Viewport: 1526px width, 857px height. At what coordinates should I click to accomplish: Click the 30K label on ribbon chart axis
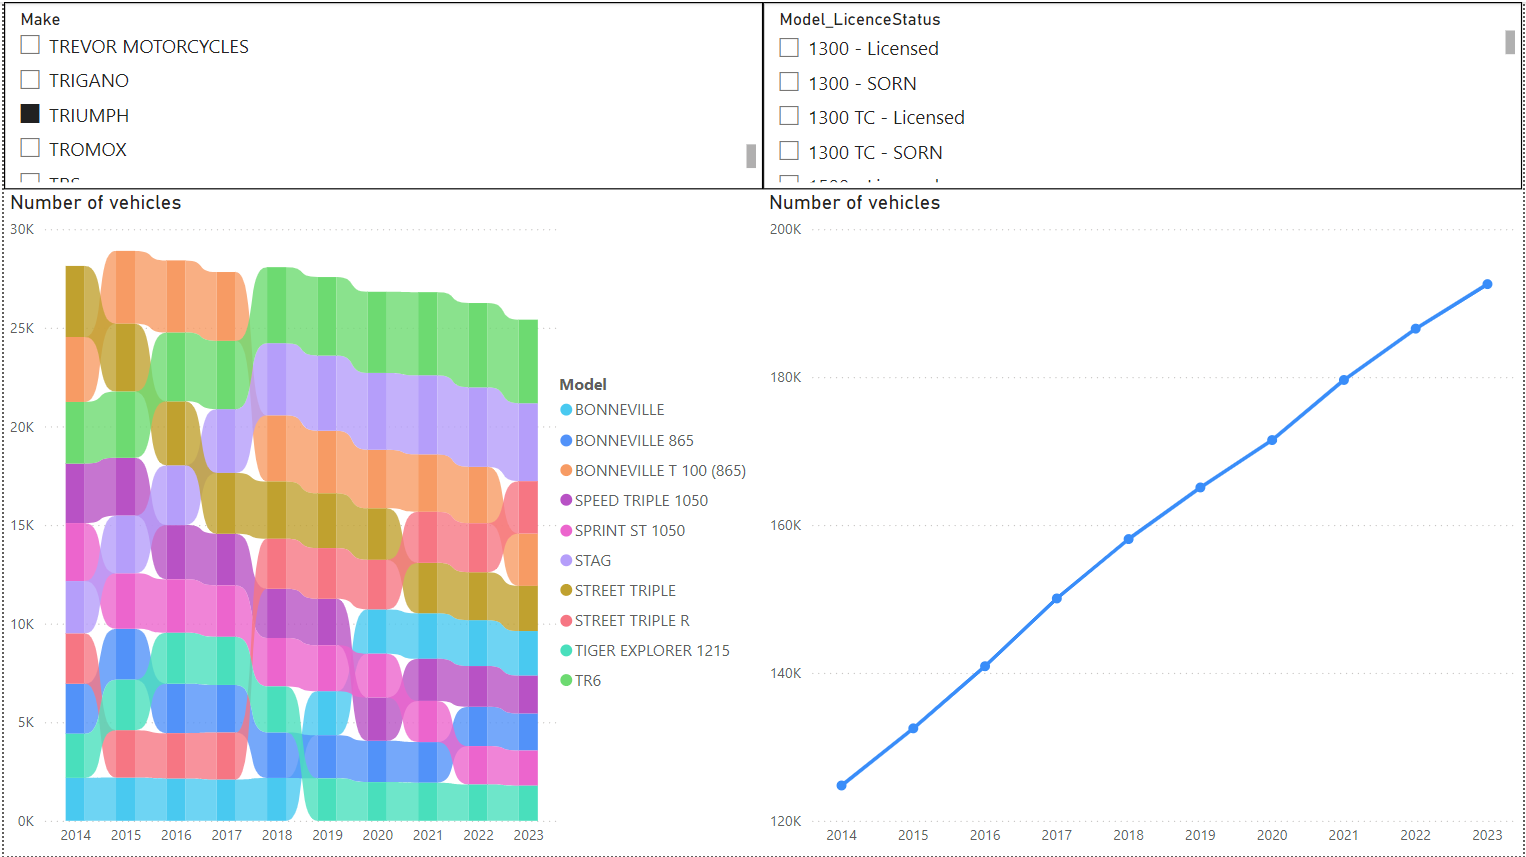pos(22,229)
